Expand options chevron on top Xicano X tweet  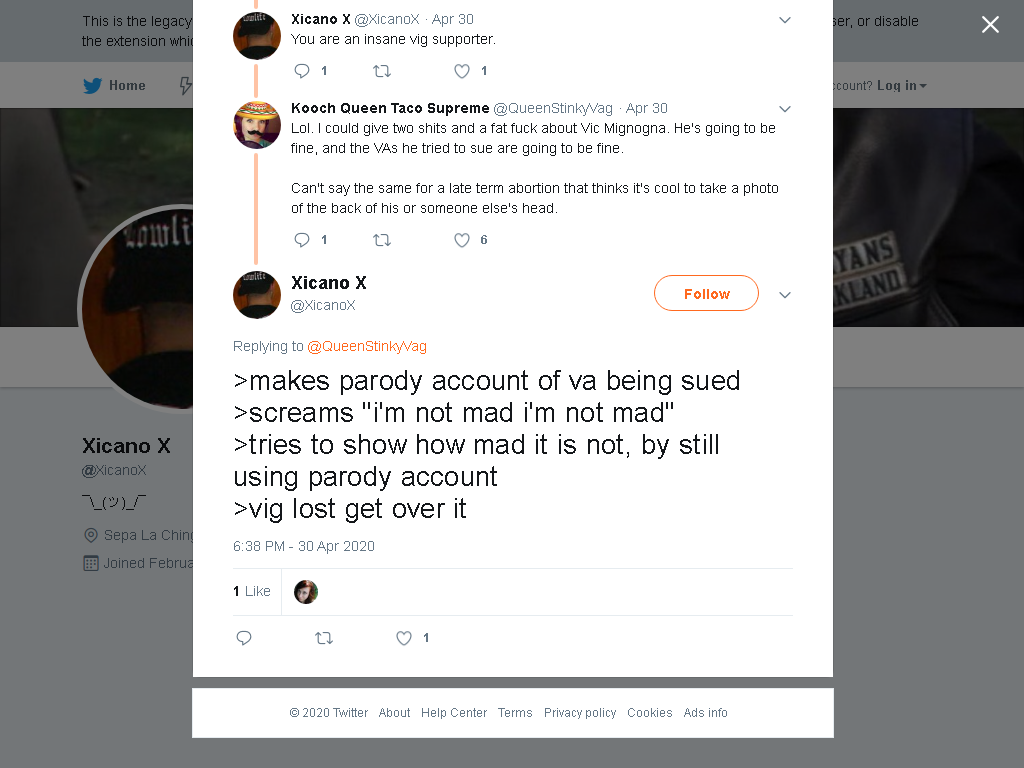coord(785,20)
